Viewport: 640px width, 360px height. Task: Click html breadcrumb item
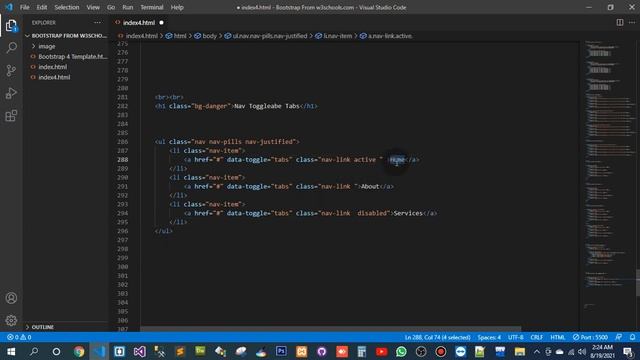click(x=180, y=36)
